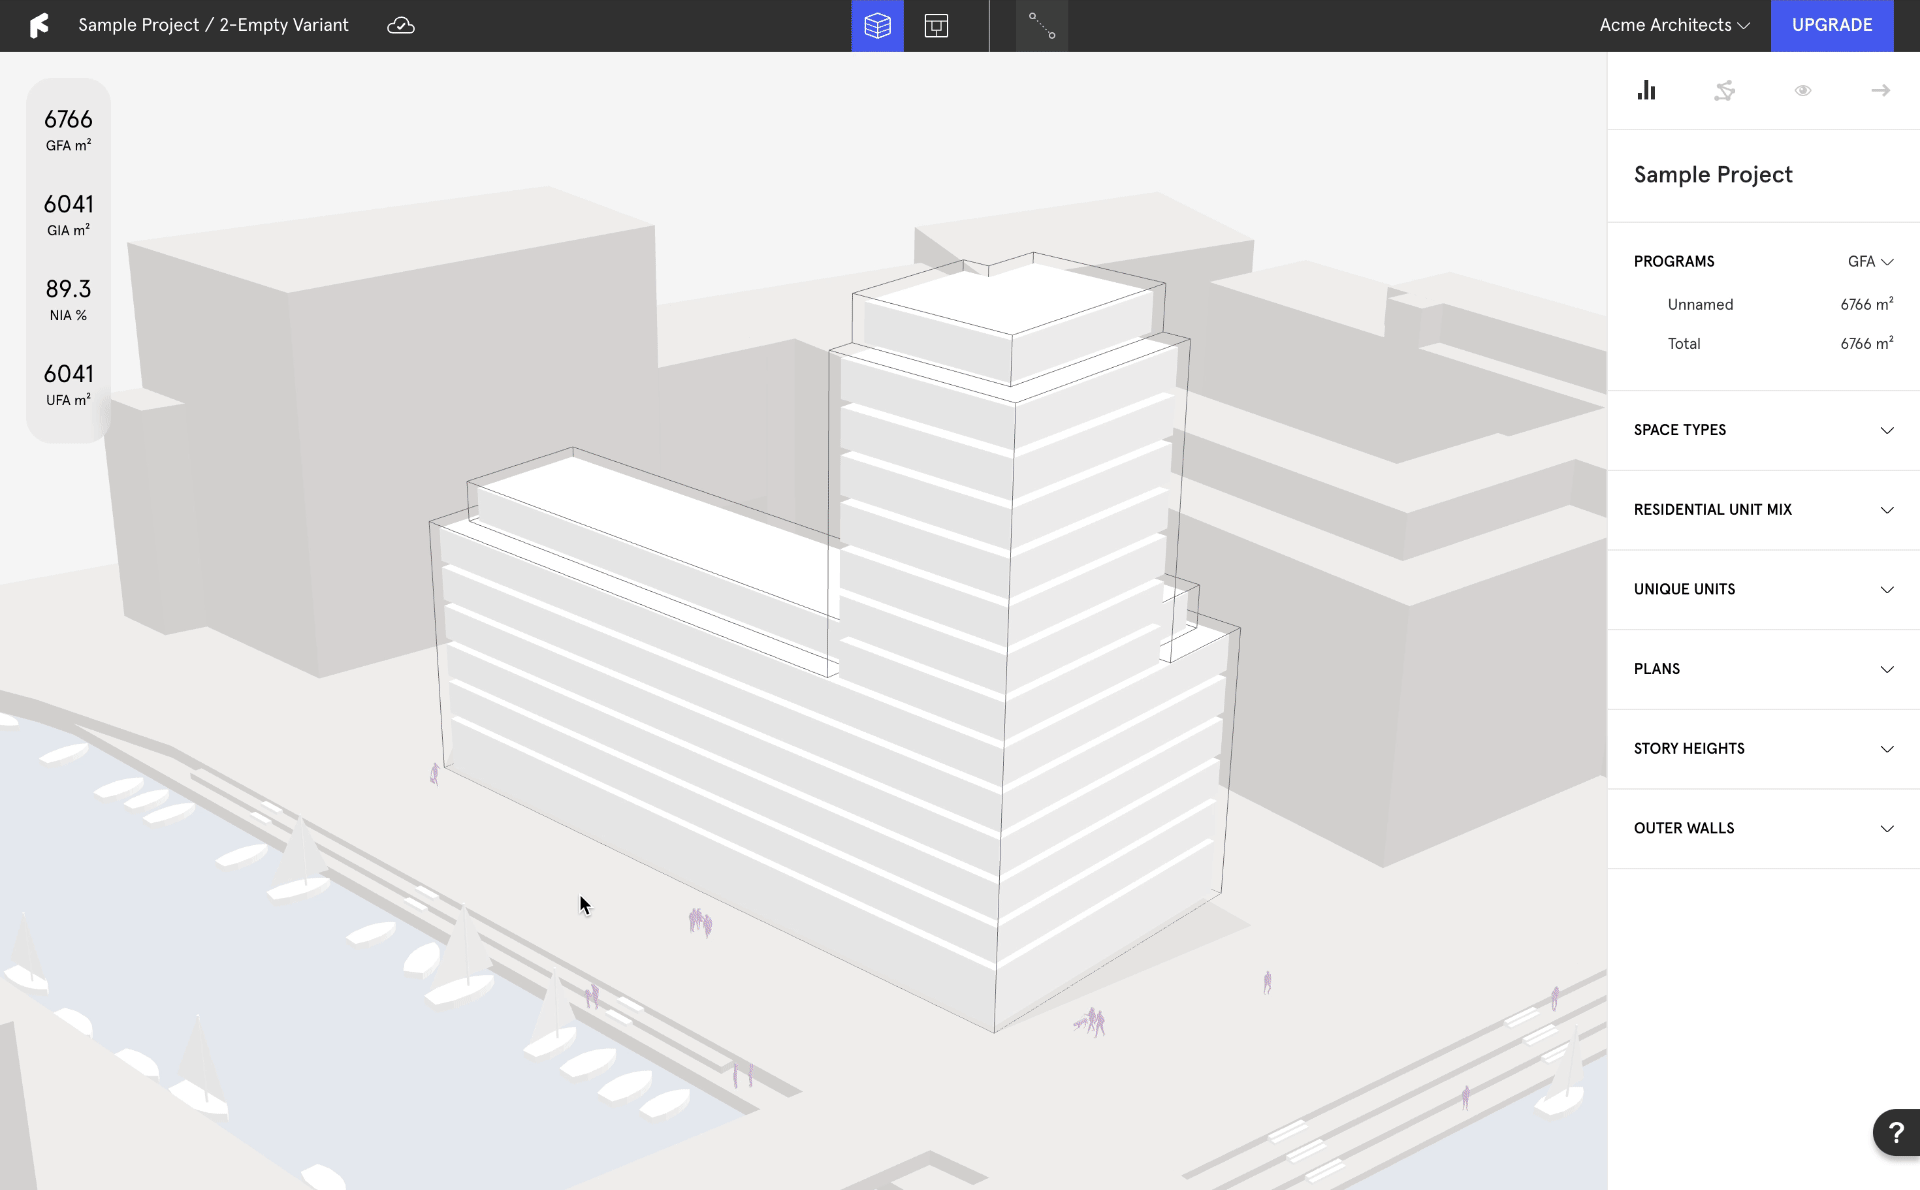Image resolution: width=1920 pixels, height=1190 pixels.
Task: Toggle the visibility eye icon panel
Action: pyautogui.click(x=1802, y=90)
